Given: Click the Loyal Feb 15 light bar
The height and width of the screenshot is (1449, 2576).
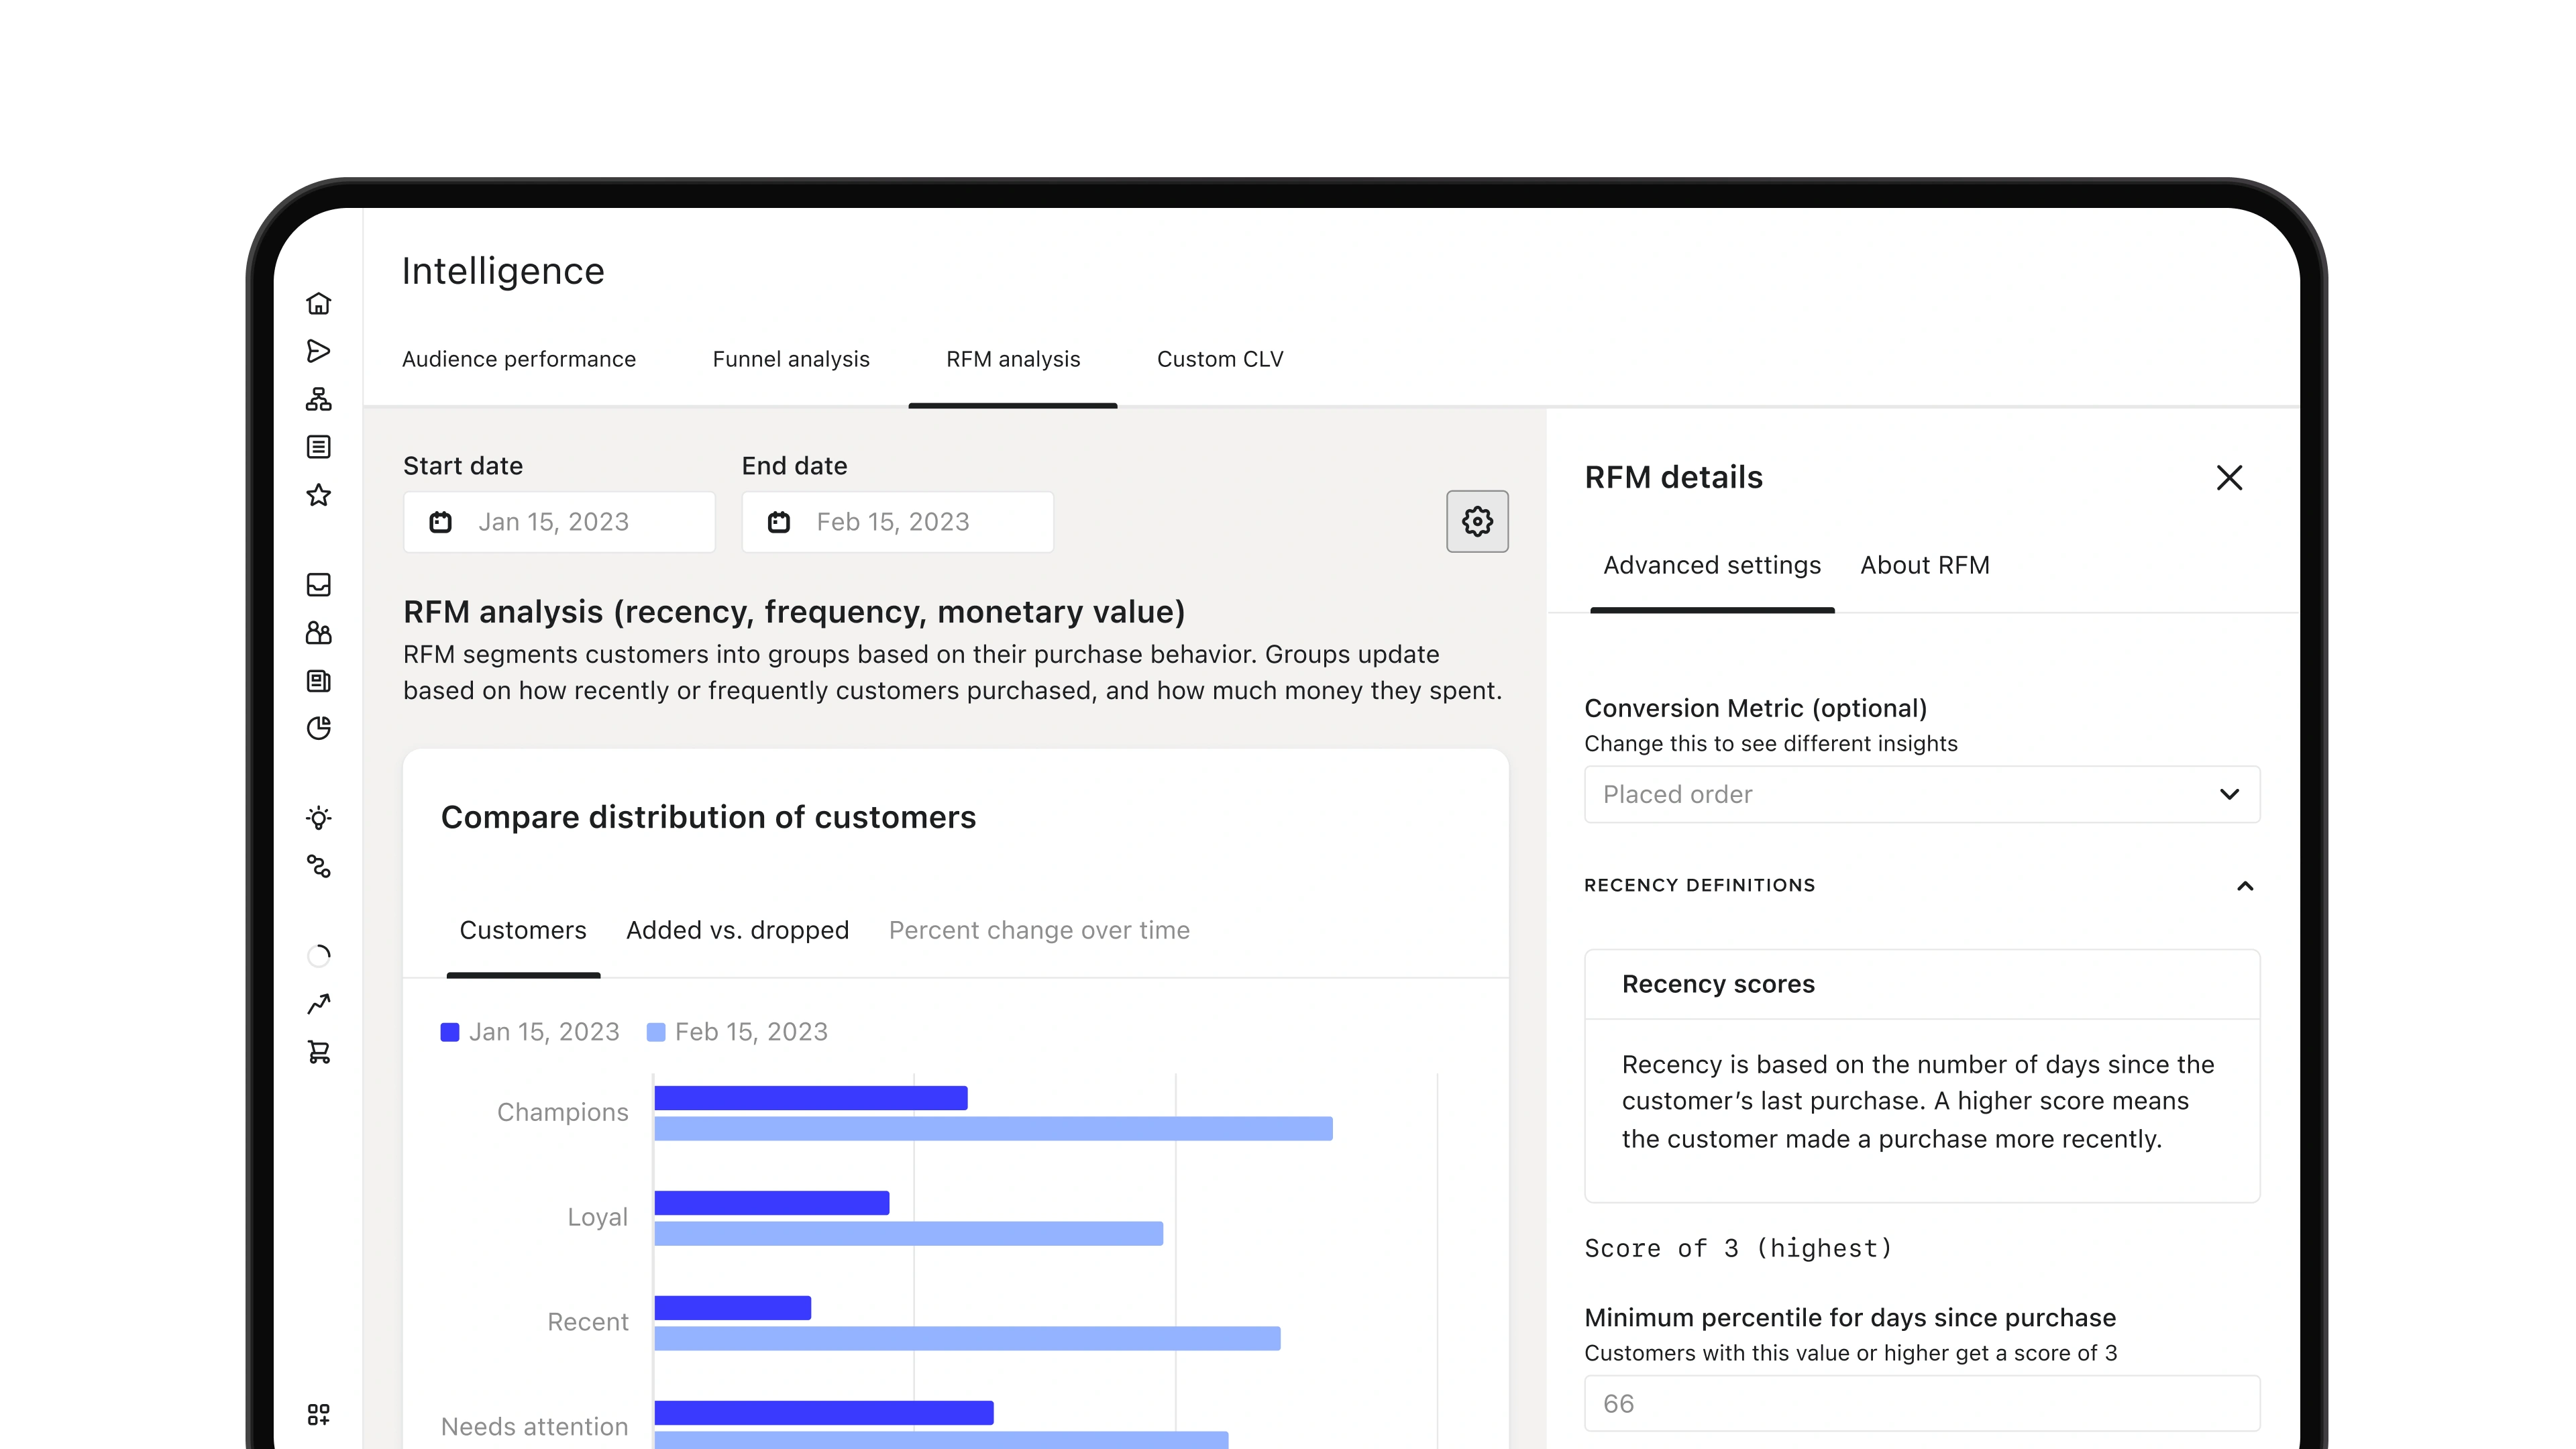Looking at the screenshot, I should [x=909, y=1234].
